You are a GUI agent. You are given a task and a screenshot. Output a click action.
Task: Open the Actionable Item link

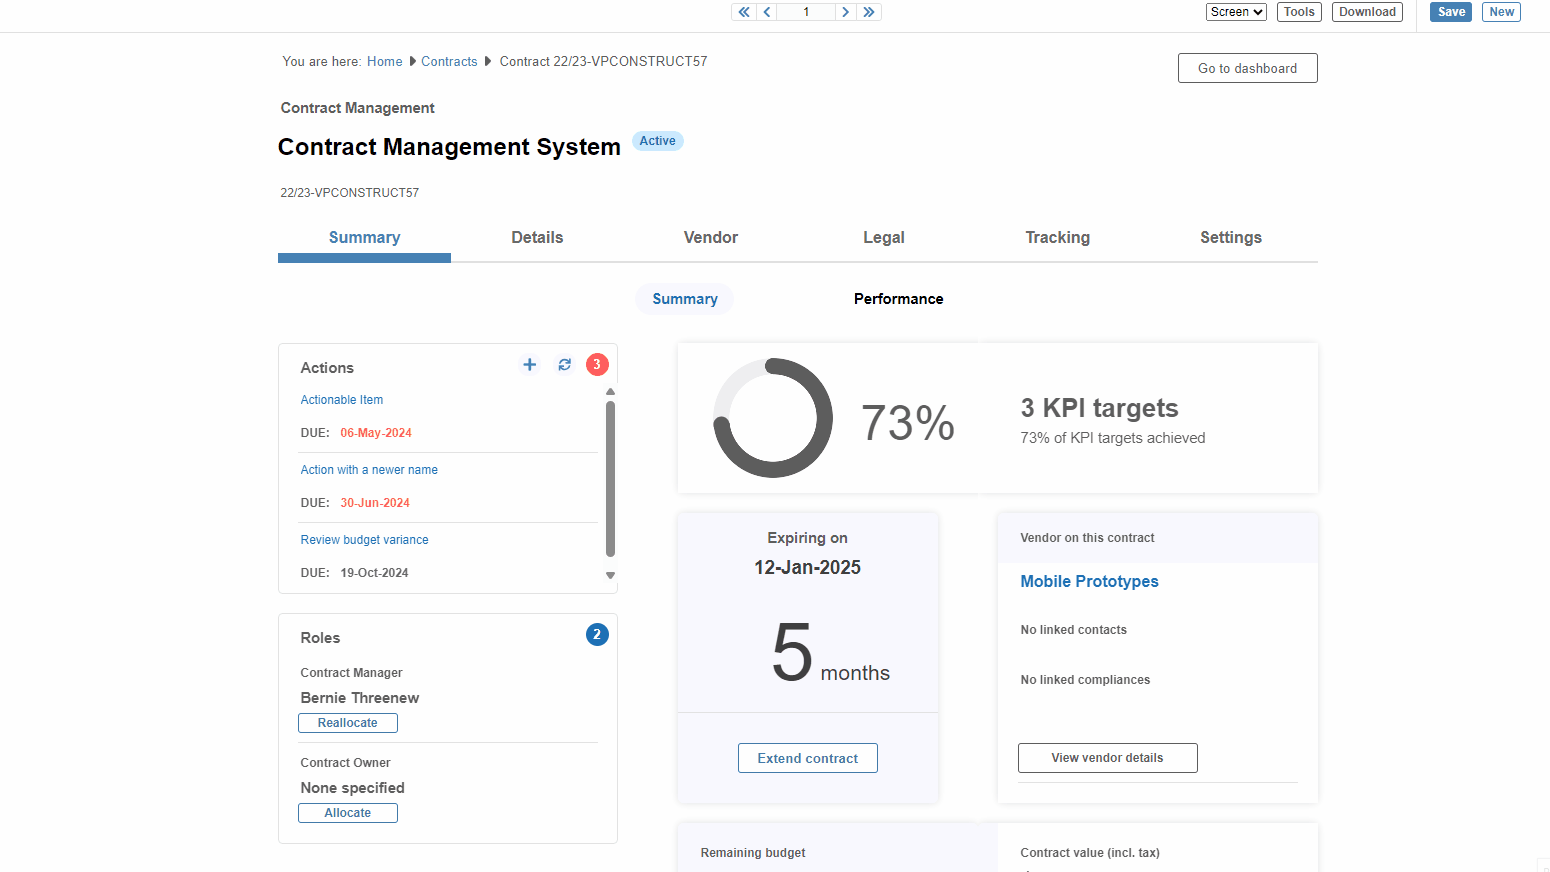click(x=342, y=400)
